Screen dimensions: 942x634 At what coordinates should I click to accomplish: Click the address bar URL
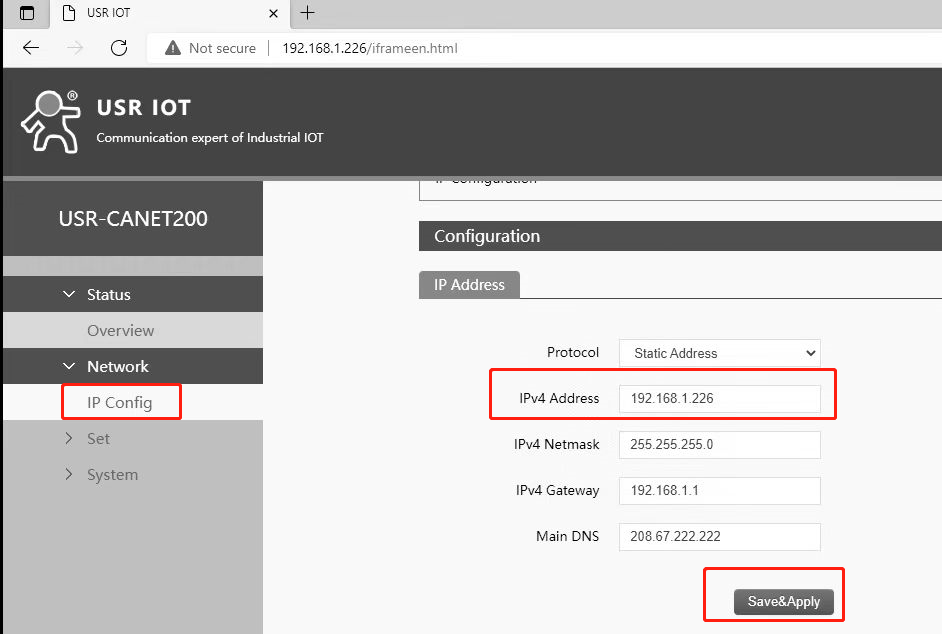[x=369, y=48]
